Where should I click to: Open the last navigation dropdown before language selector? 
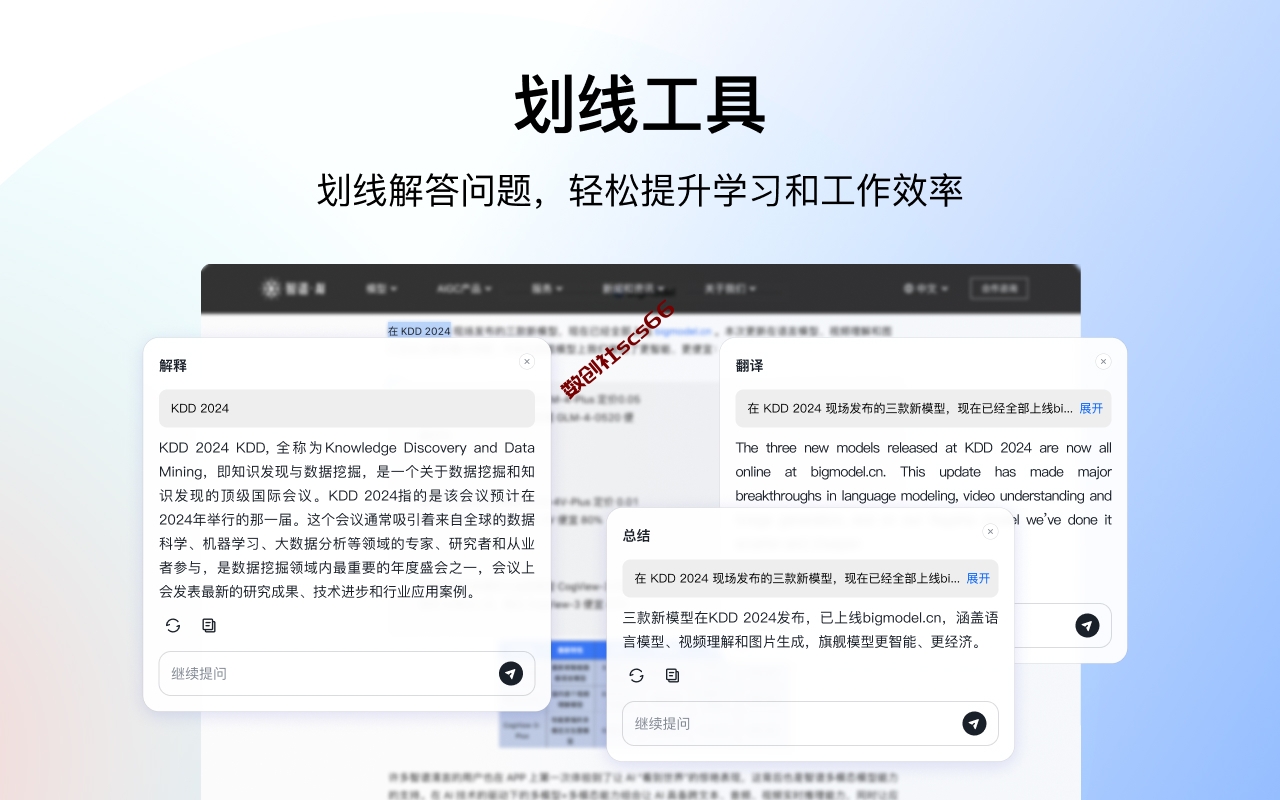coord(730,289)
